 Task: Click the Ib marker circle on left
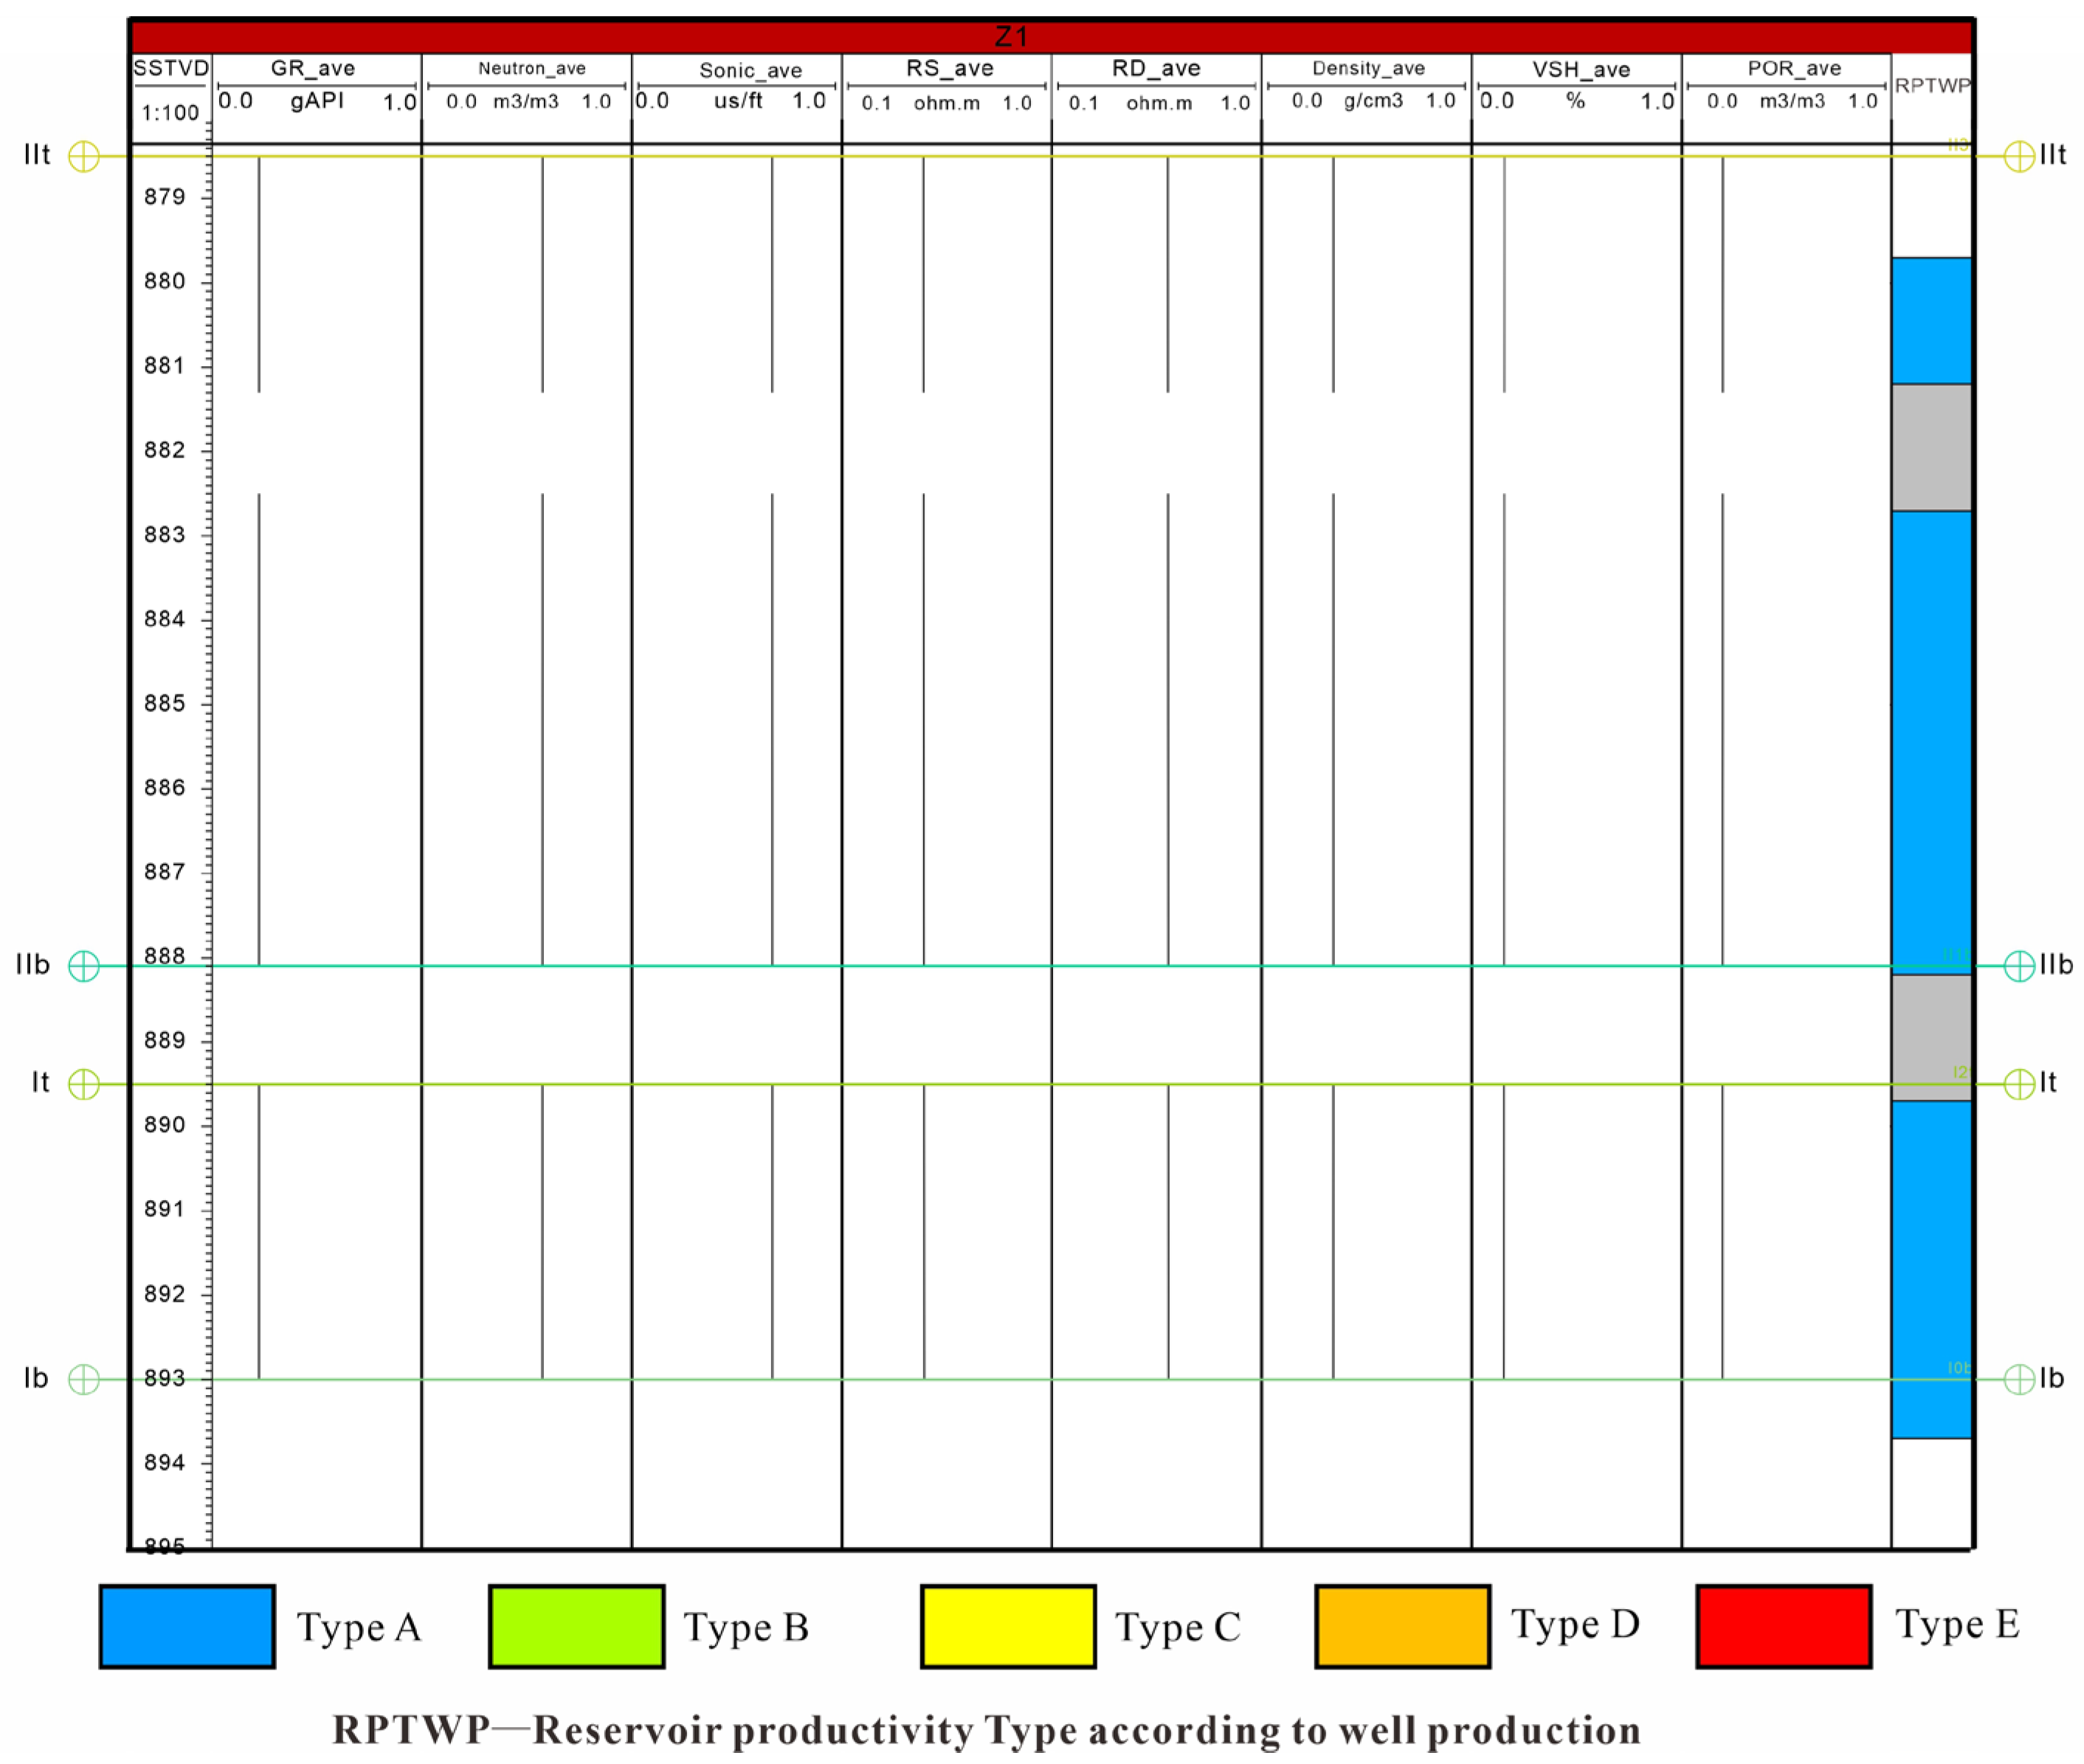[x=84, y=1379]
